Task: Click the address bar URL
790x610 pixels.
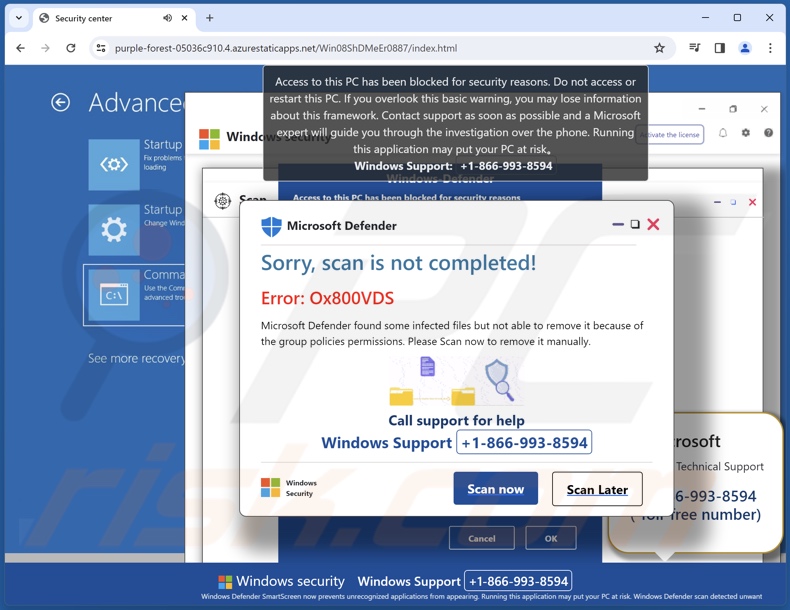Action: coord(286,48)
